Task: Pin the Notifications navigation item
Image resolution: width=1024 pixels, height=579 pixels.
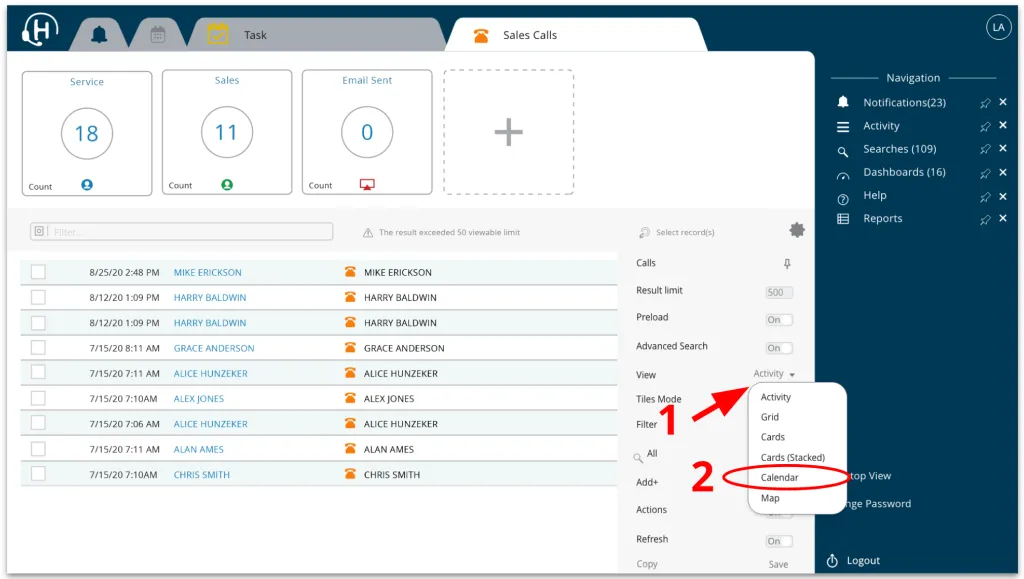Action: 985,102
